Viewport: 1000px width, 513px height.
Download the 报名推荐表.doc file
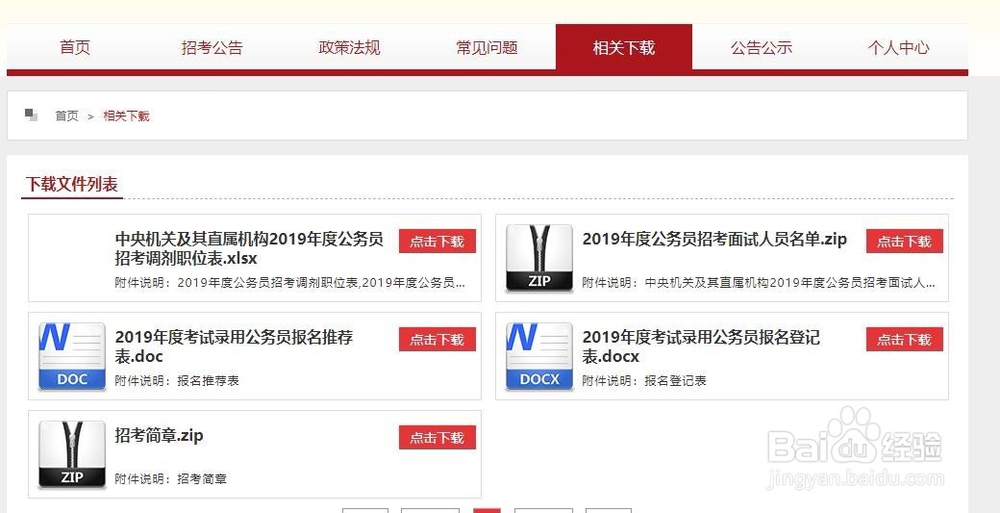click(x=438, y=339)
